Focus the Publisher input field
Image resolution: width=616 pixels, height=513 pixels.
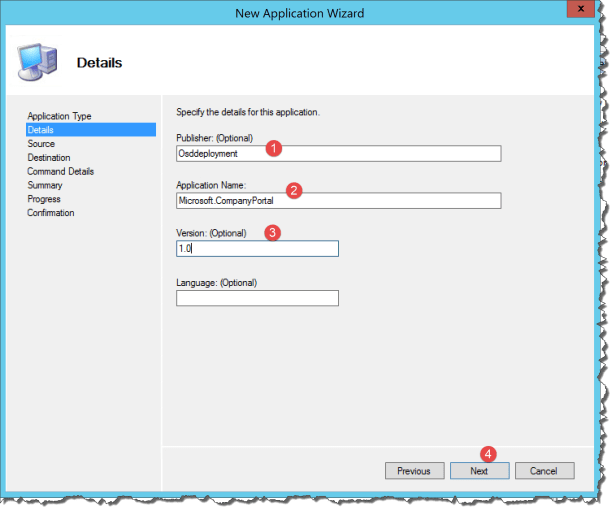click(339, 154)
